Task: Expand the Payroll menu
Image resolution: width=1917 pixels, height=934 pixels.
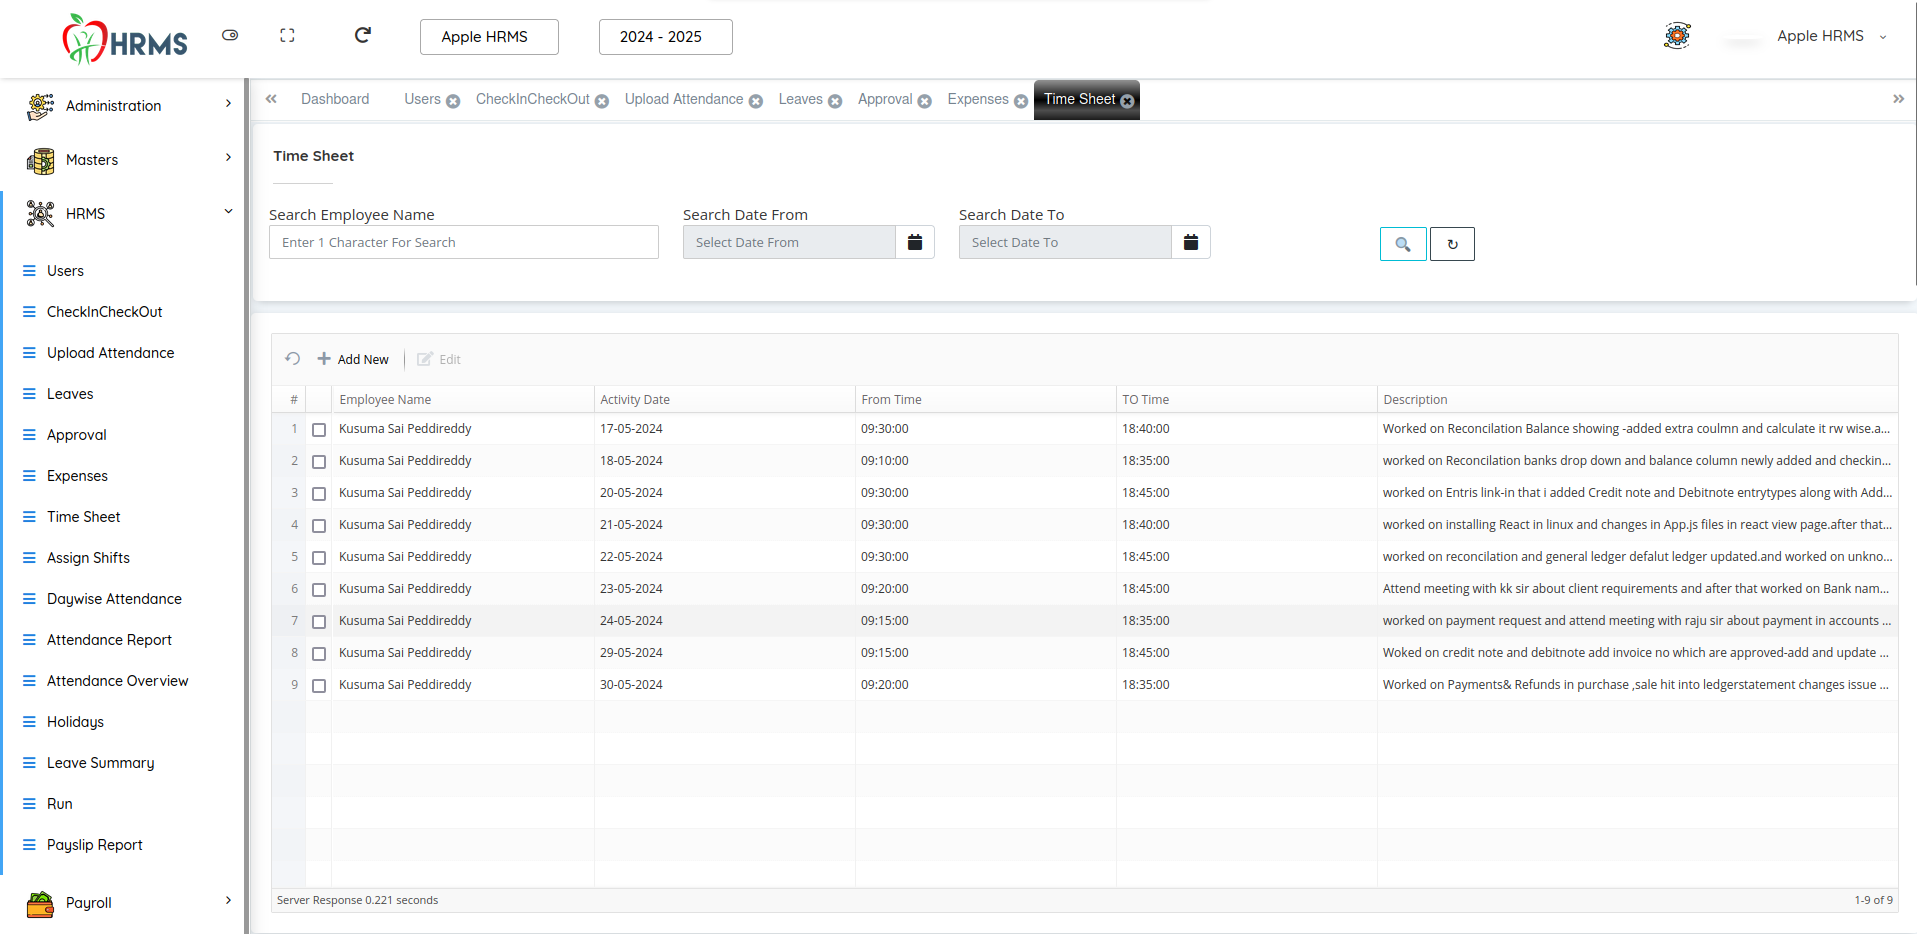Action: tap(128, 902)
